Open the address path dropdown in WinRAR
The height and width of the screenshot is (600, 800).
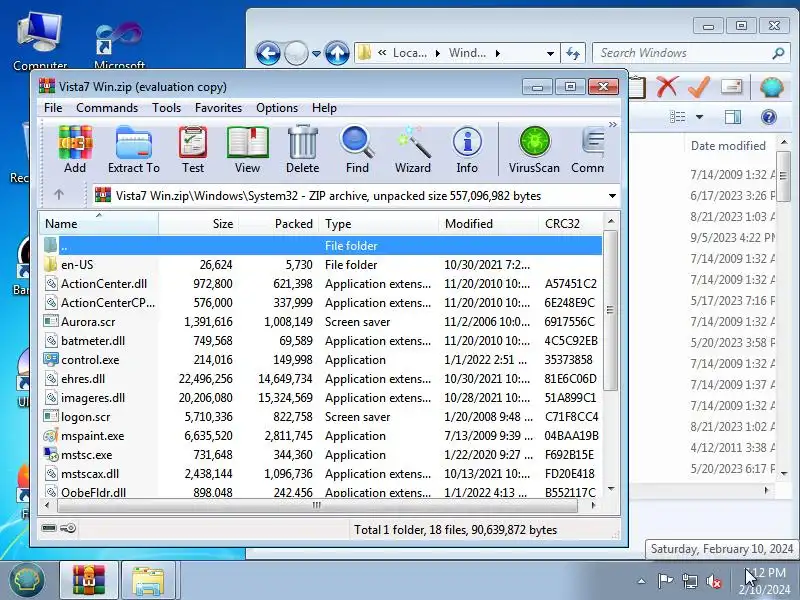[612, 196]
